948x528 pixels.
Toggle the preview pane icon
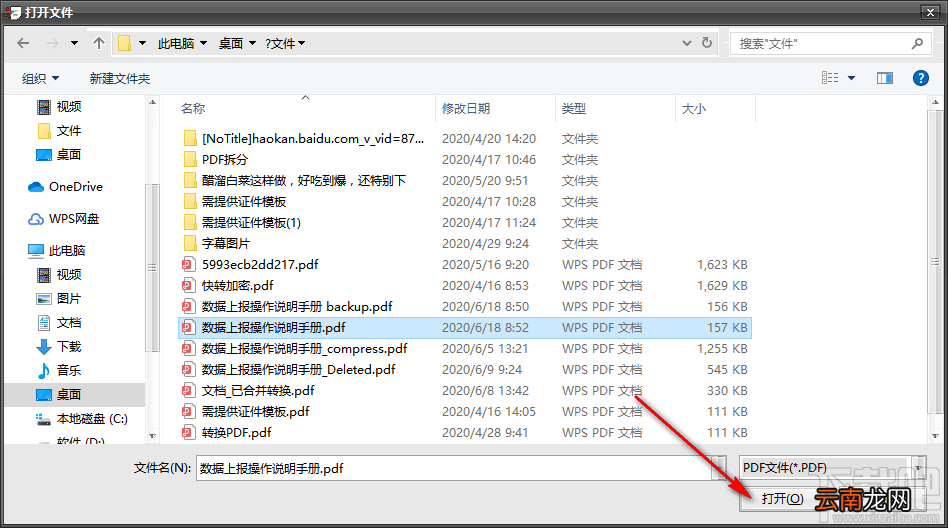point(885,78)
